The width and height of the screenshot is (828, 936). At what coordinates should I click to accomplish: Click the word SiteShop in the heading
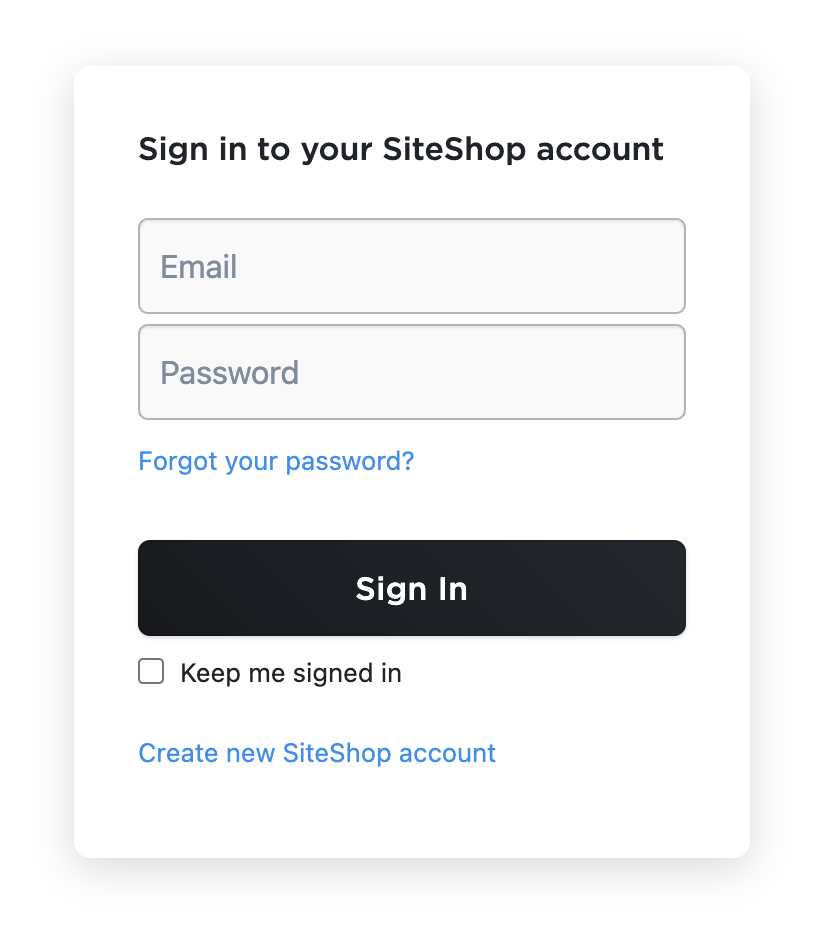454,149
